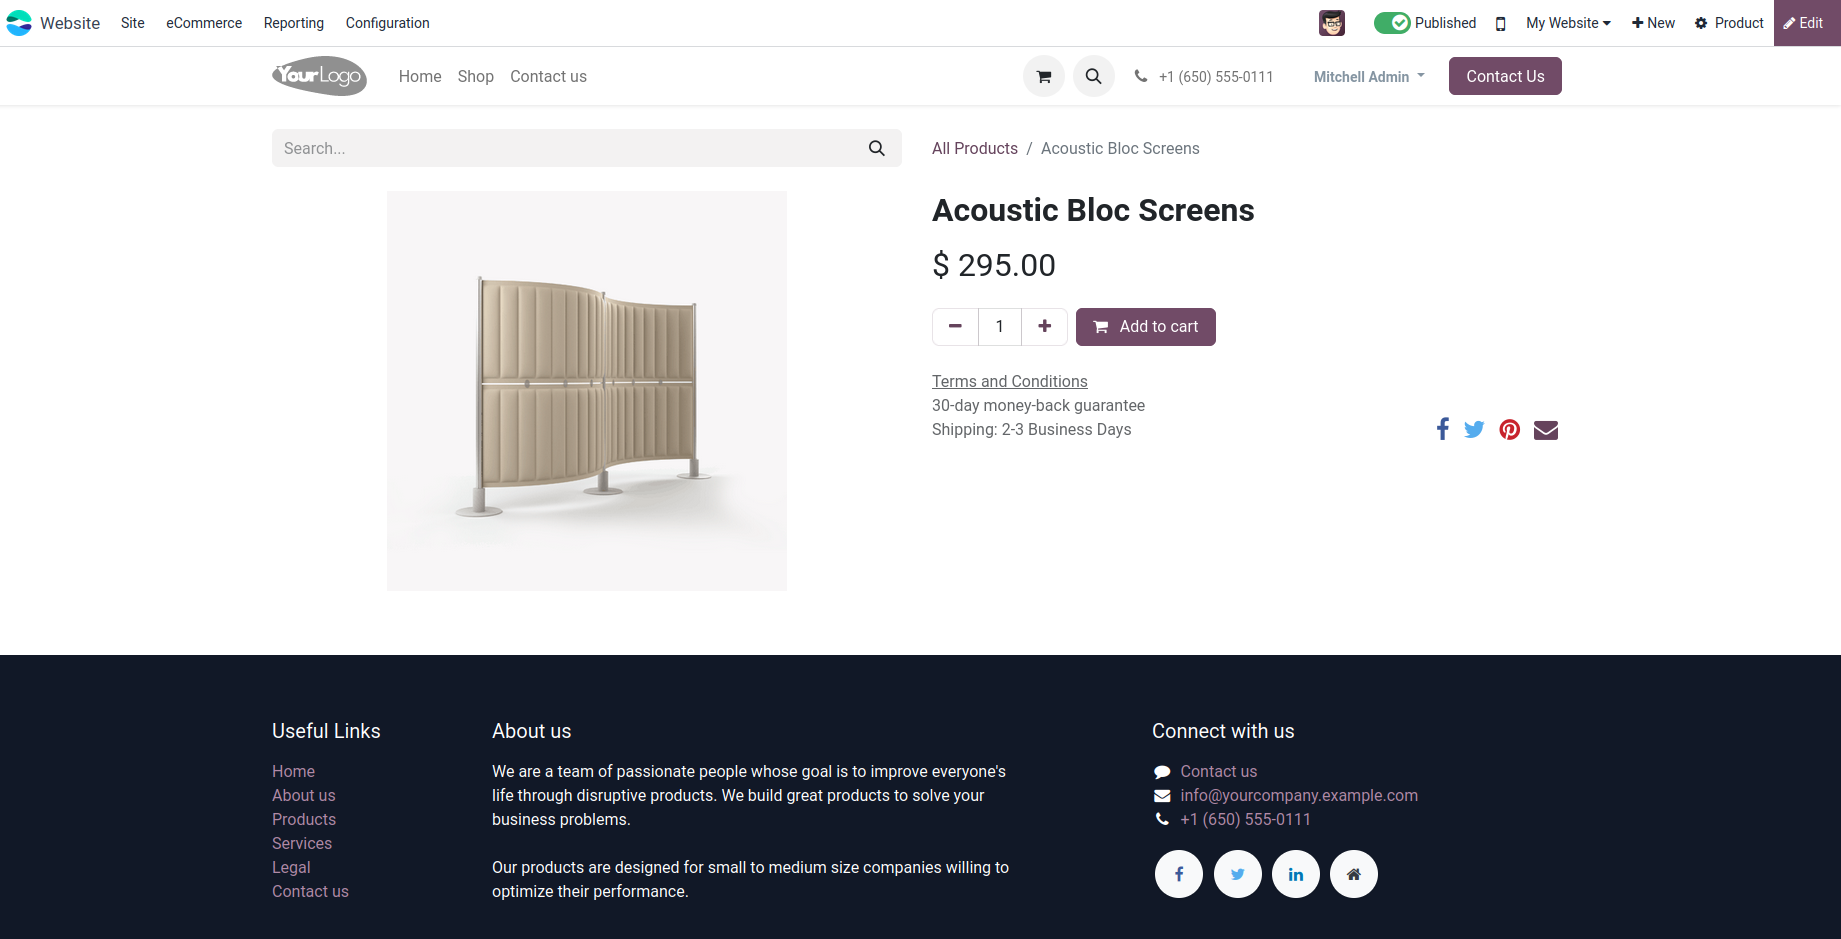This screenshot has height=939, width=1841.
Task: Open the Terms and Conditions link
Action: [x=1009, y=381]
